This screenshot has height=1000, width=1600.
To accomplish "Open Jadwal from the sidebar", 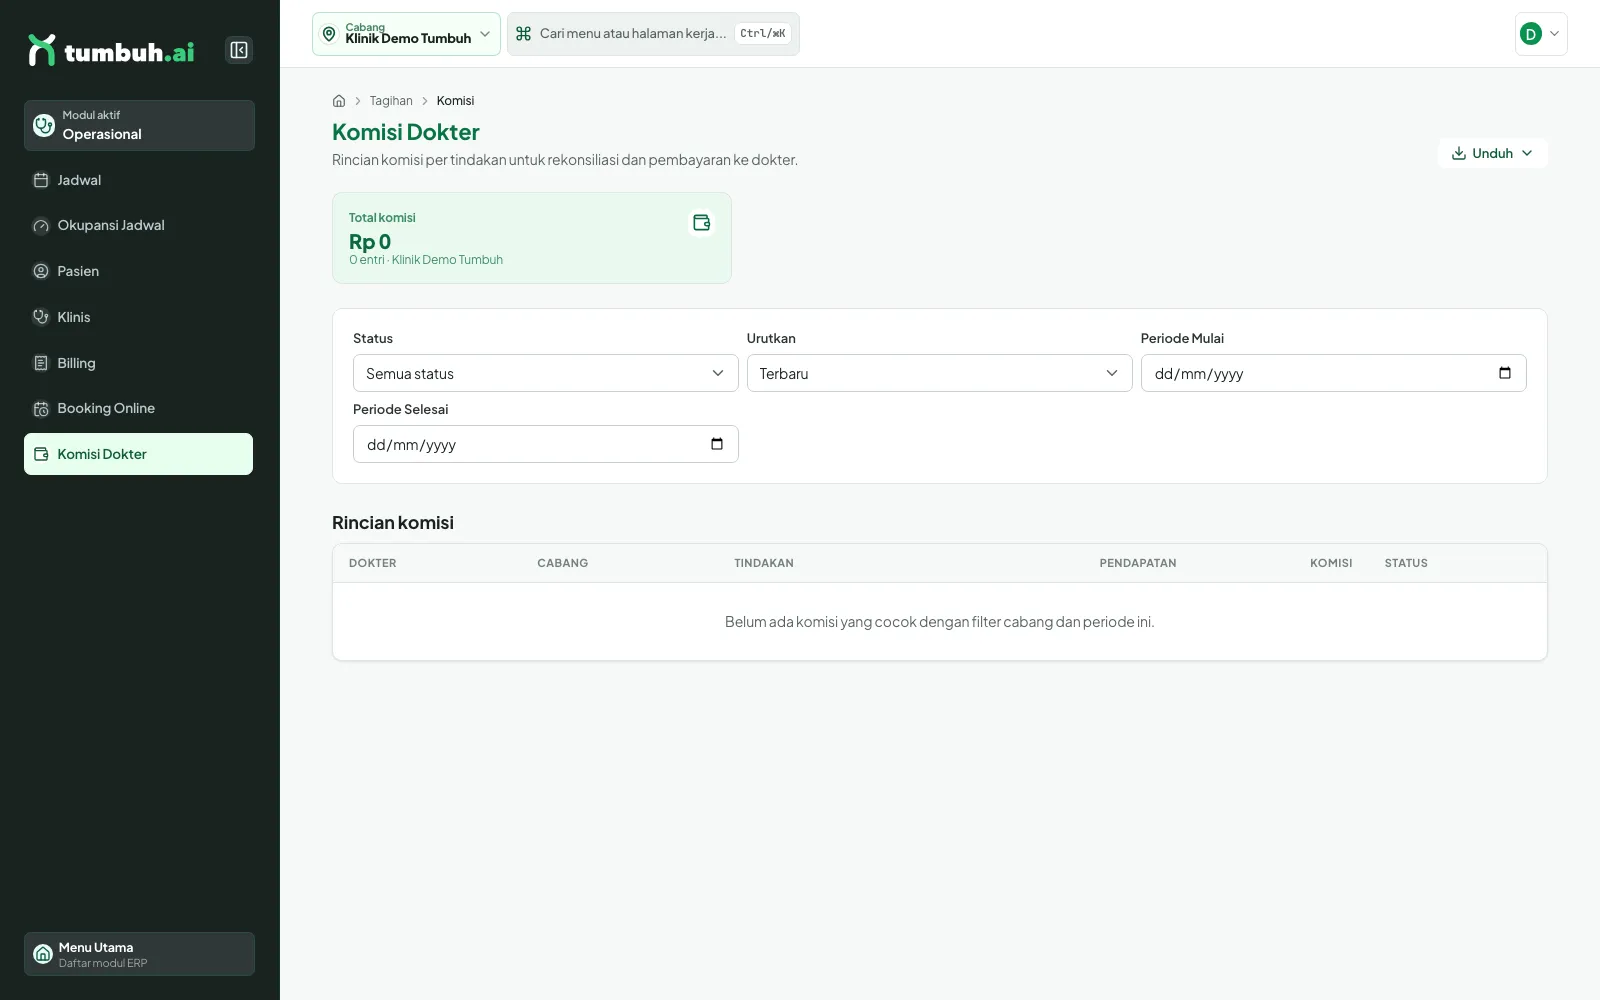I will tap(138, 180).
